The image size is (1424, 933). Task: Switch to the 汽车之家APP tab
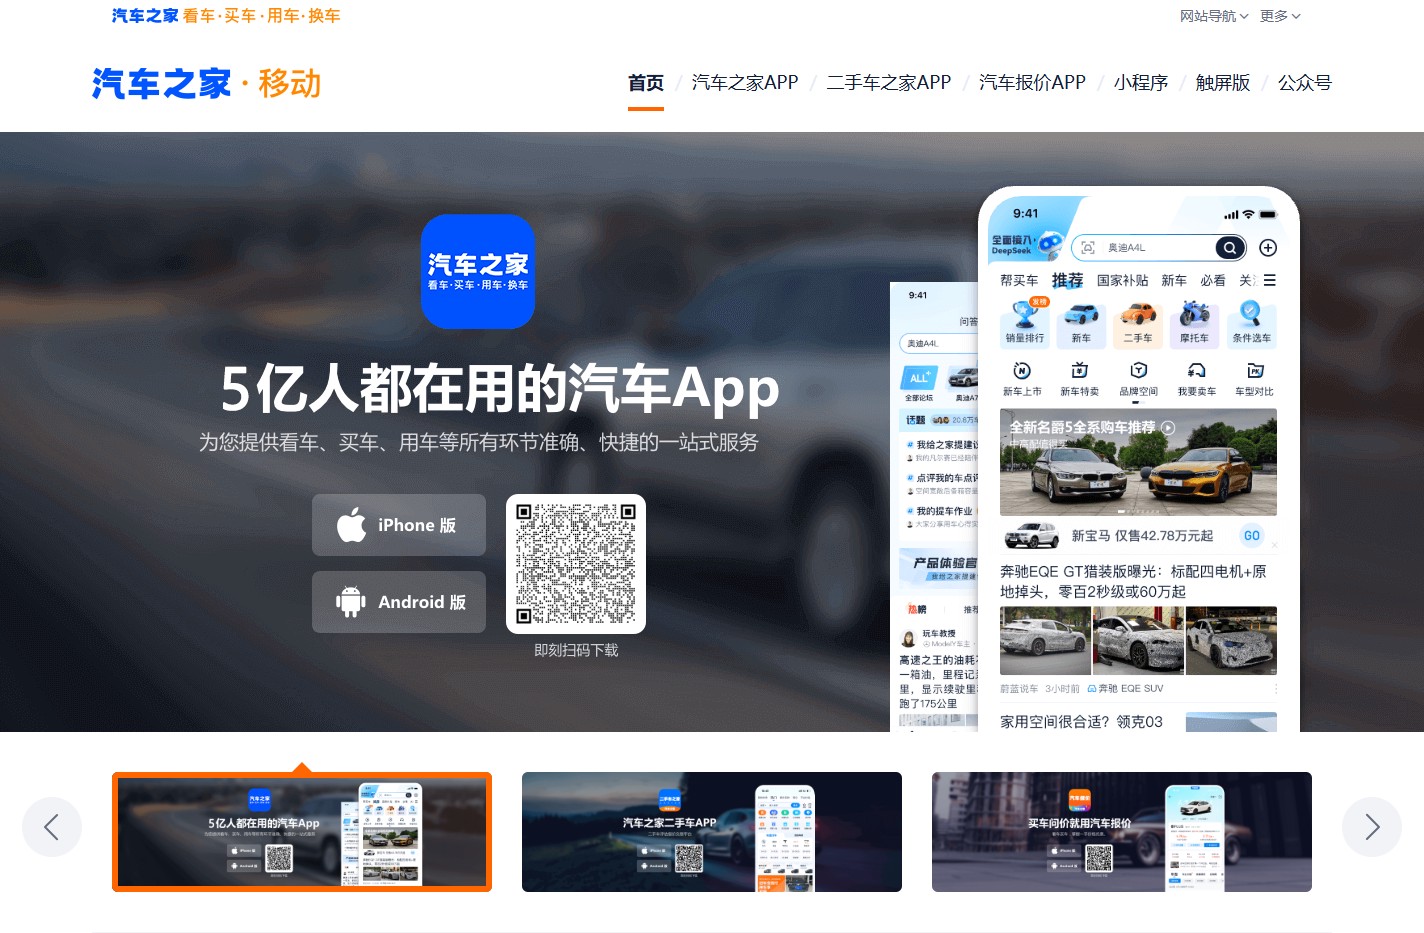tap(745, 83)
